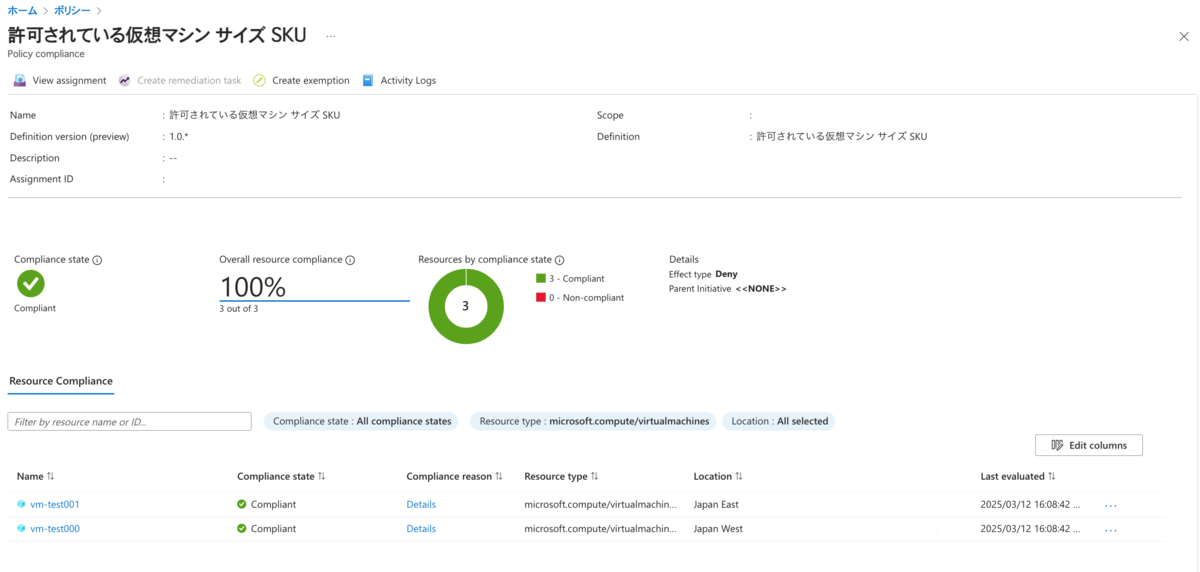1200x572 pixels.
Task: Click the Overall resource compliance info icon
Action: (x=350, y=260)
